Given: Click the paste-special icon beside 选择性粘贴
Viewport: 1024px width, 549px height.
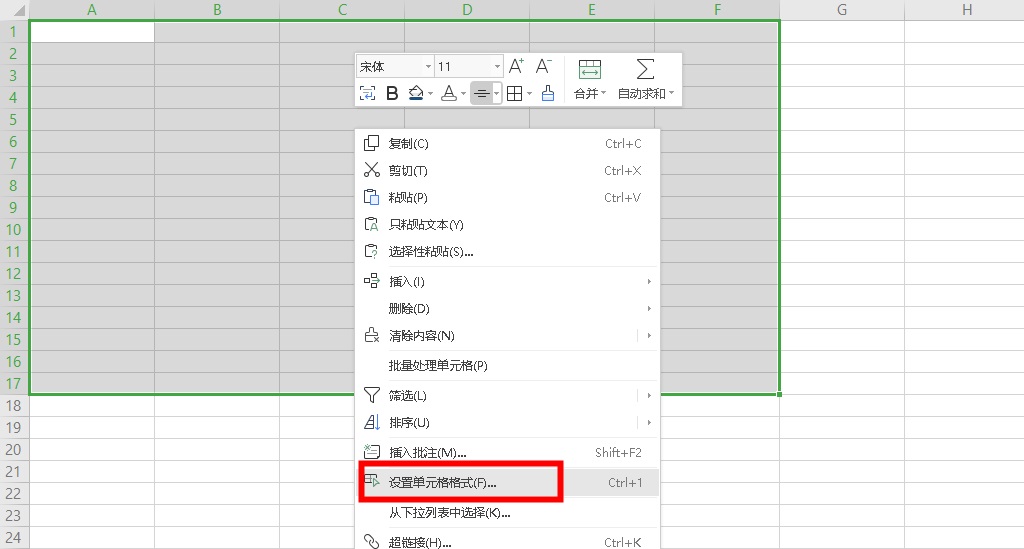Looking at the screenshot, I should (372, 251).
